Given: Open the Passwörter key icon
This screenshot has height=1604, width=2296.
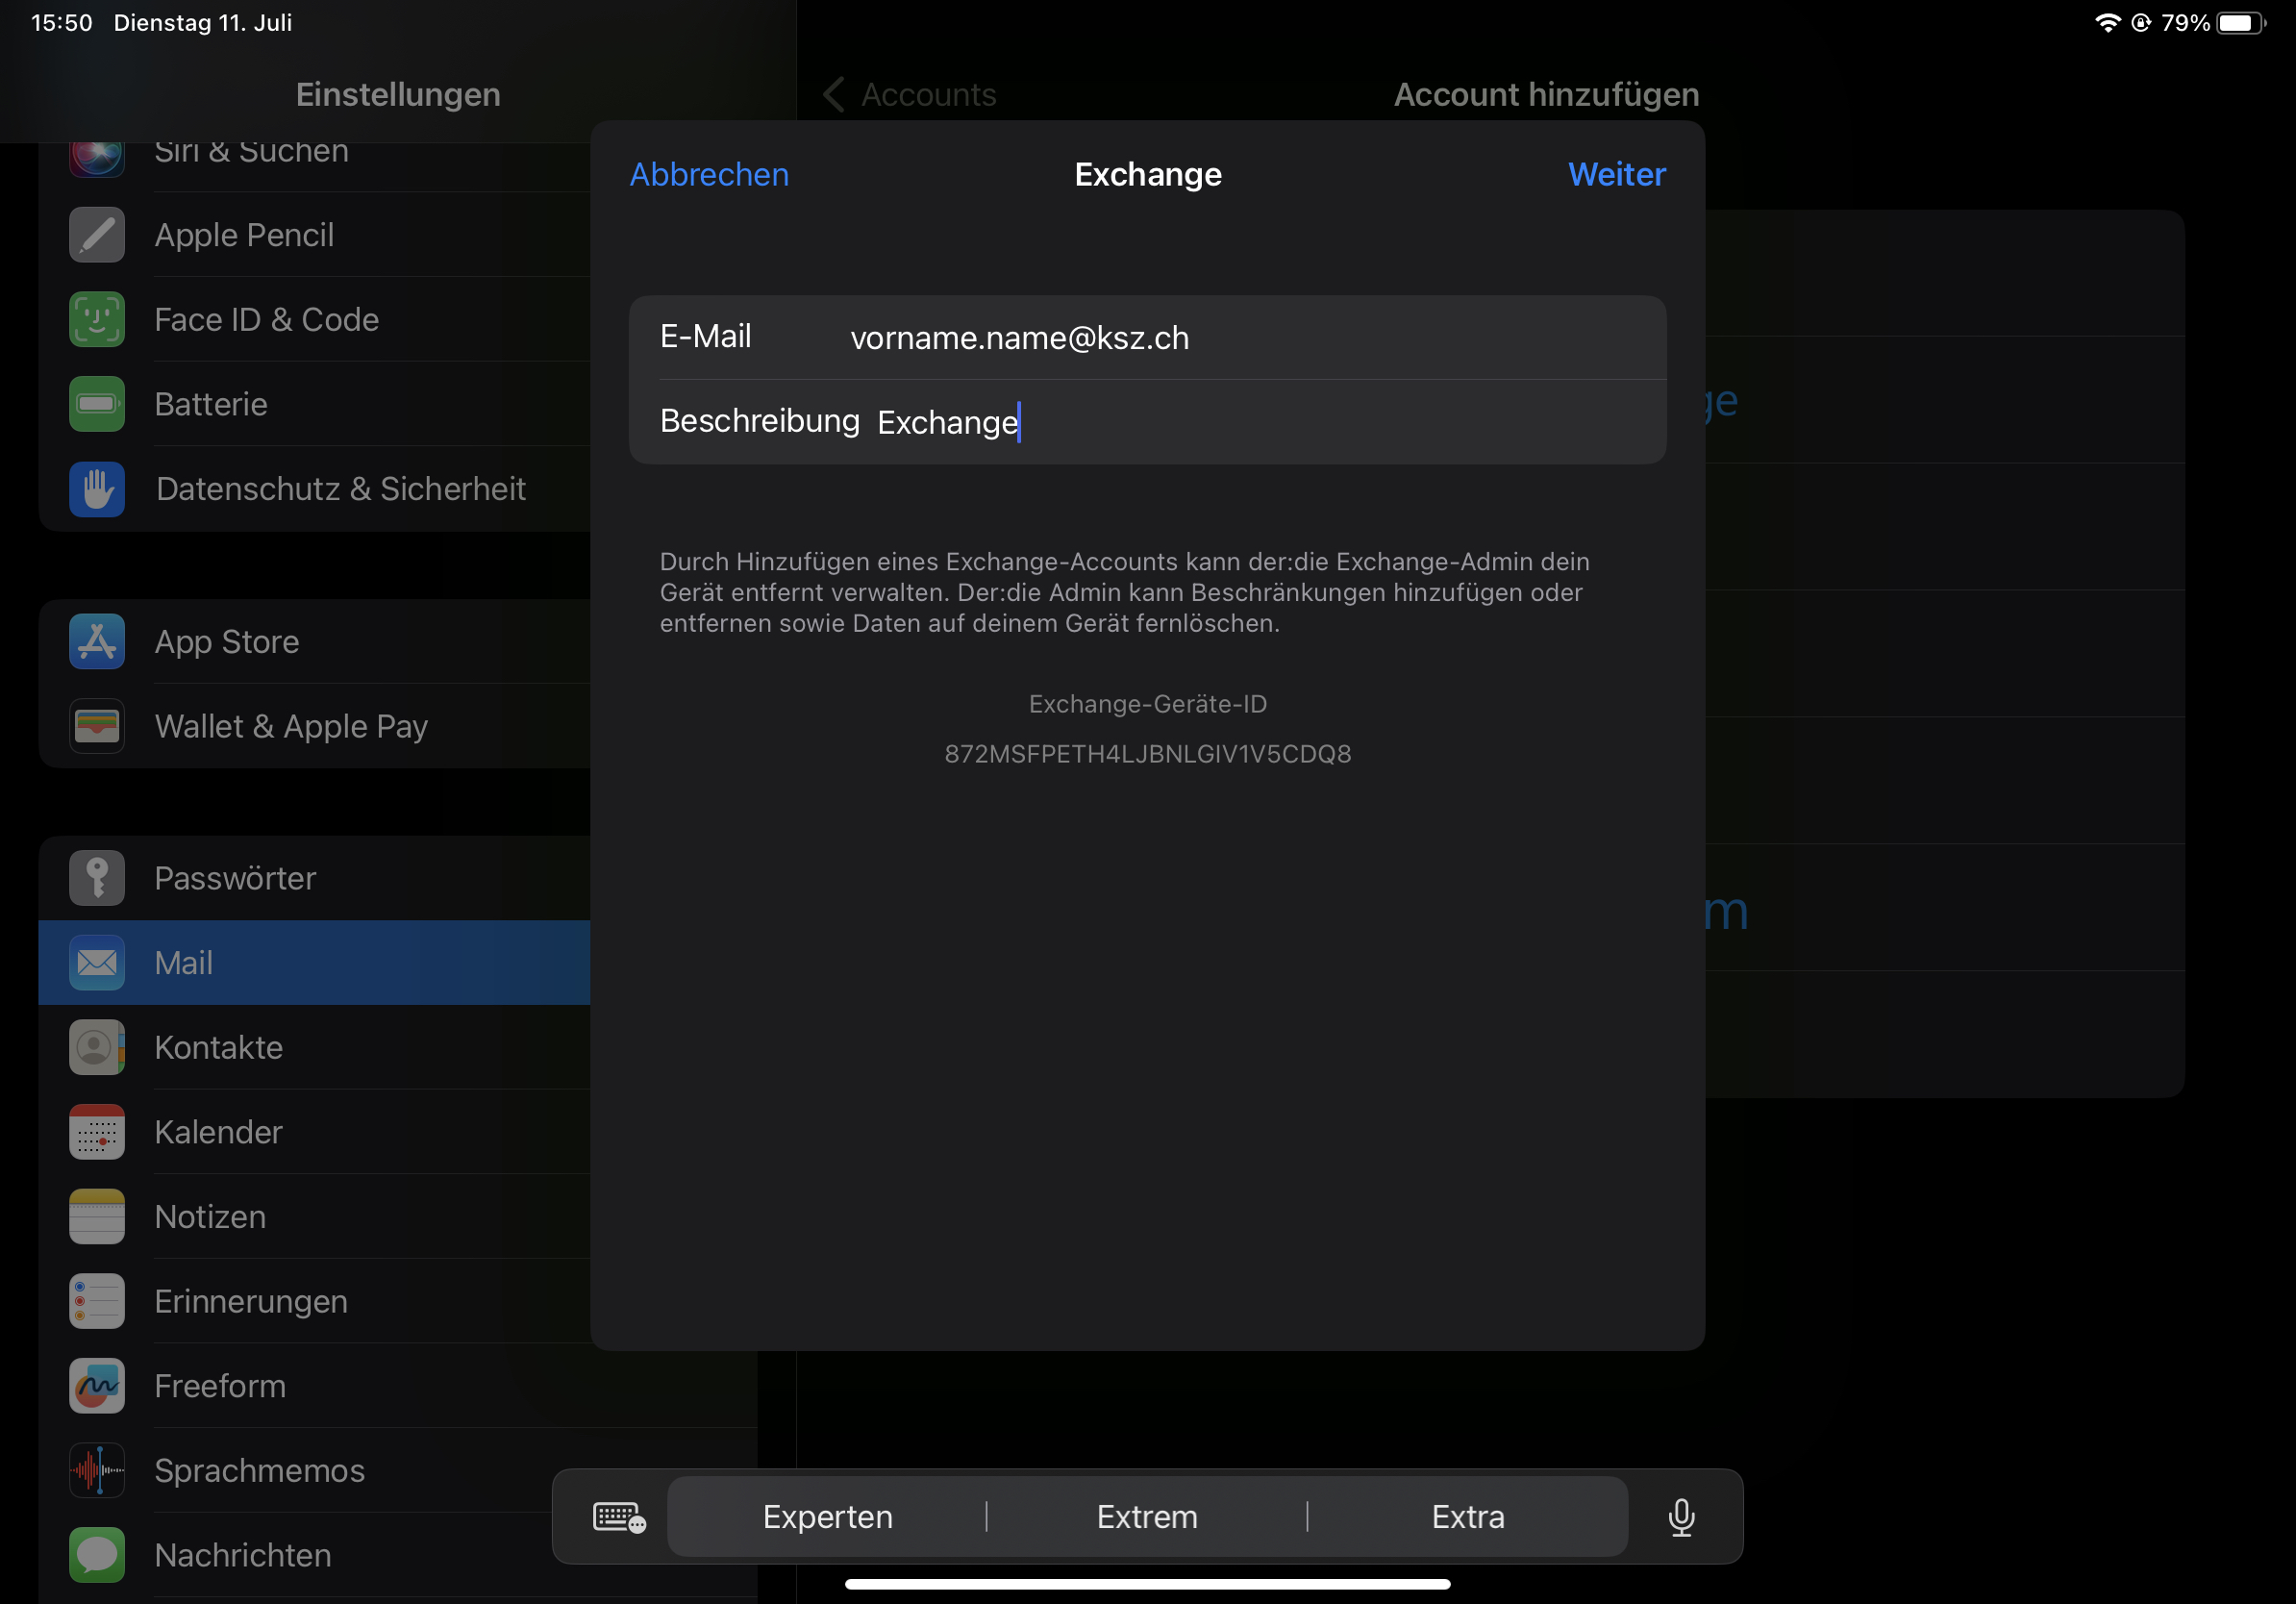Looking at the screenshot, I should pyautogui.click(x=97, y=878).
